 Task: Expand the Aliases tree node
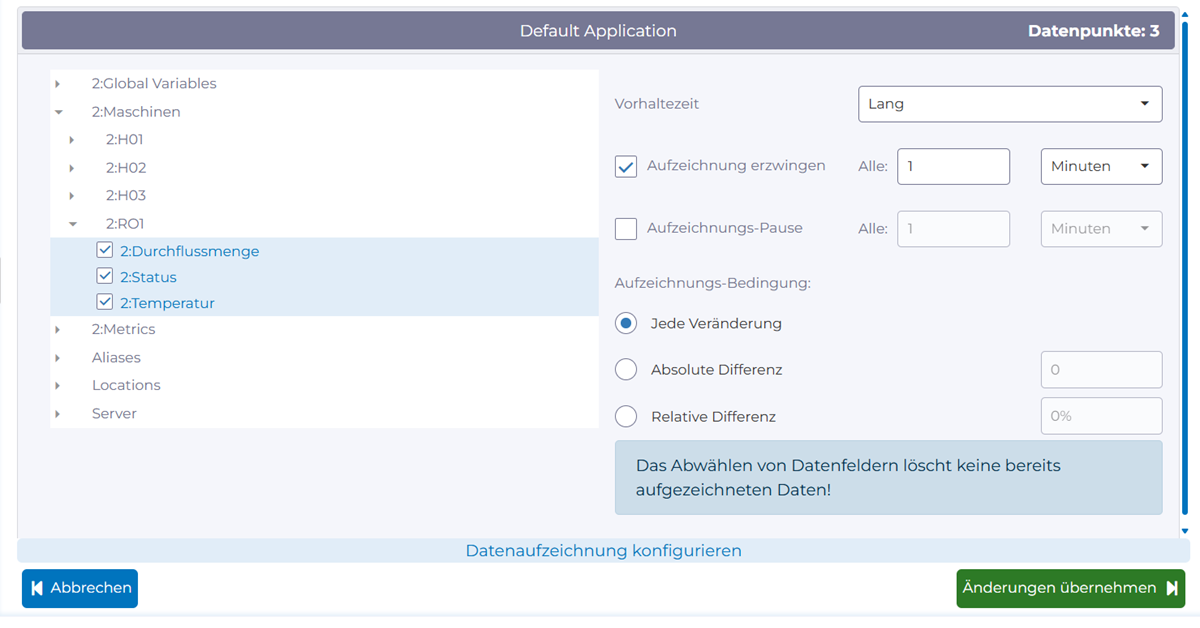pos(58,356)
